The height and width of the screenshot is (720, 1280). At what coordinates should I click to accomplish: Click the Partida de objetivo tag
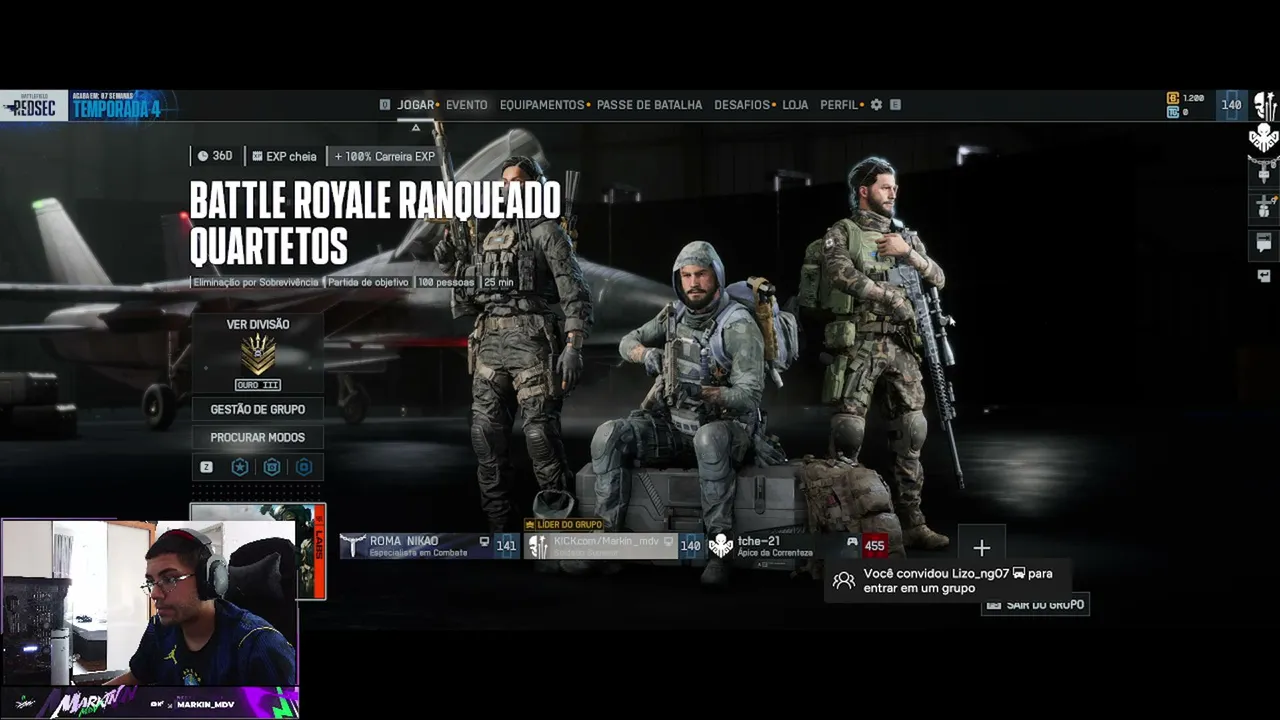point(368,283)
